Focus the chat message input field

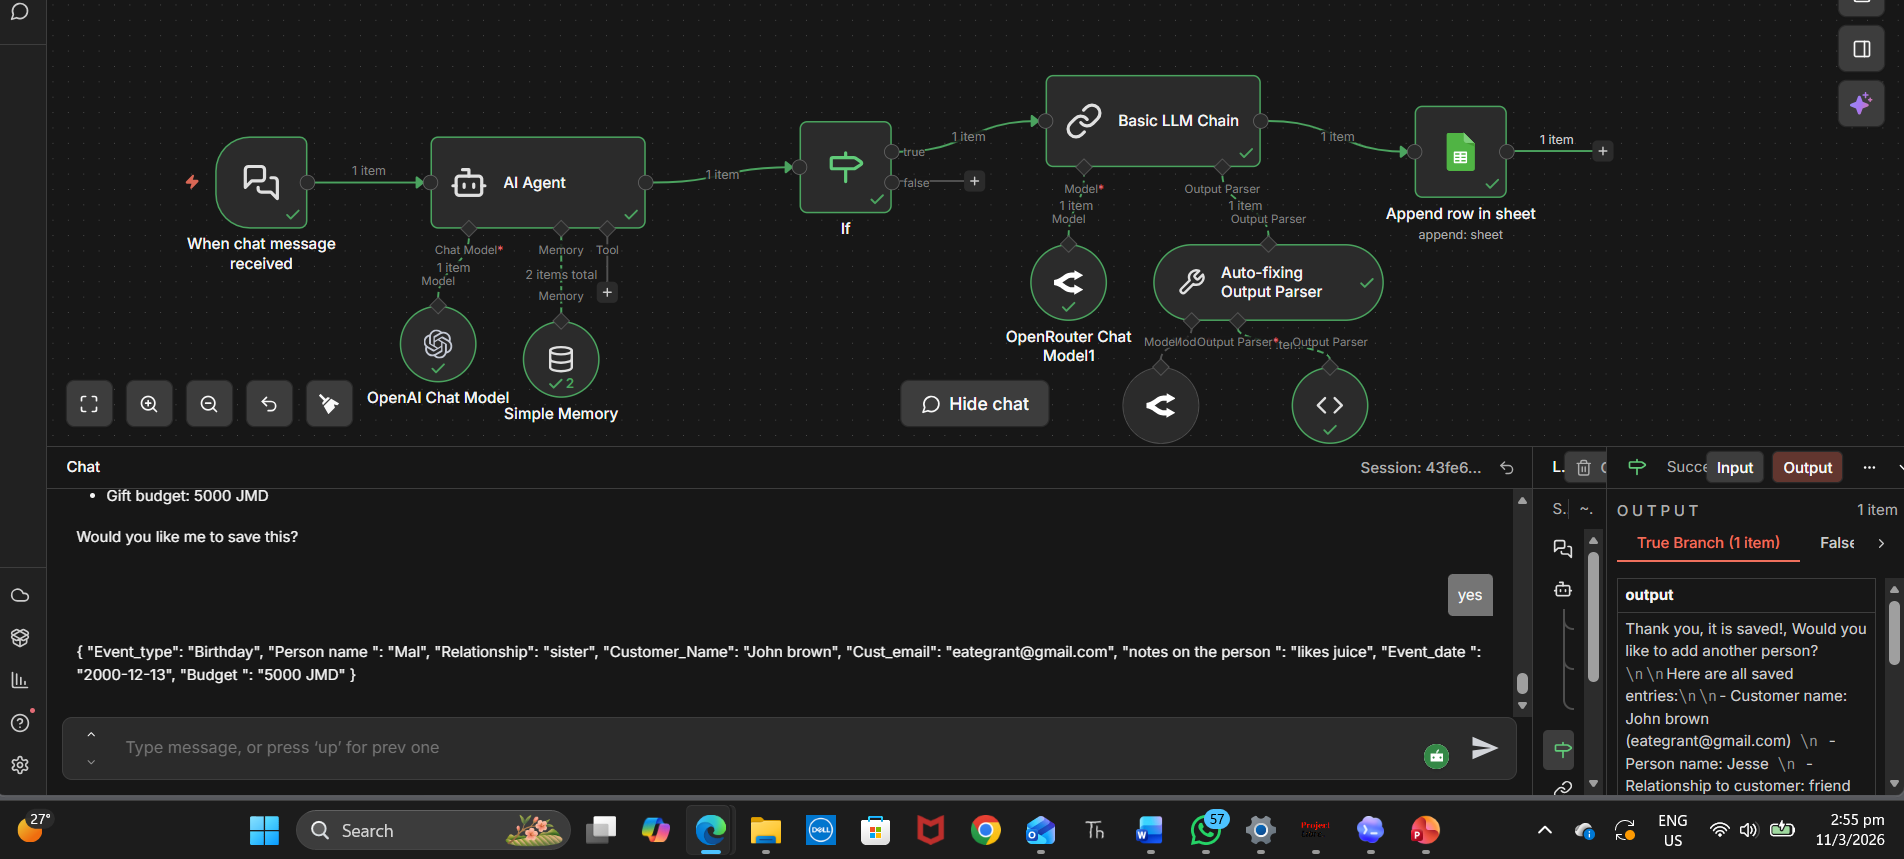tap(760, 748)
